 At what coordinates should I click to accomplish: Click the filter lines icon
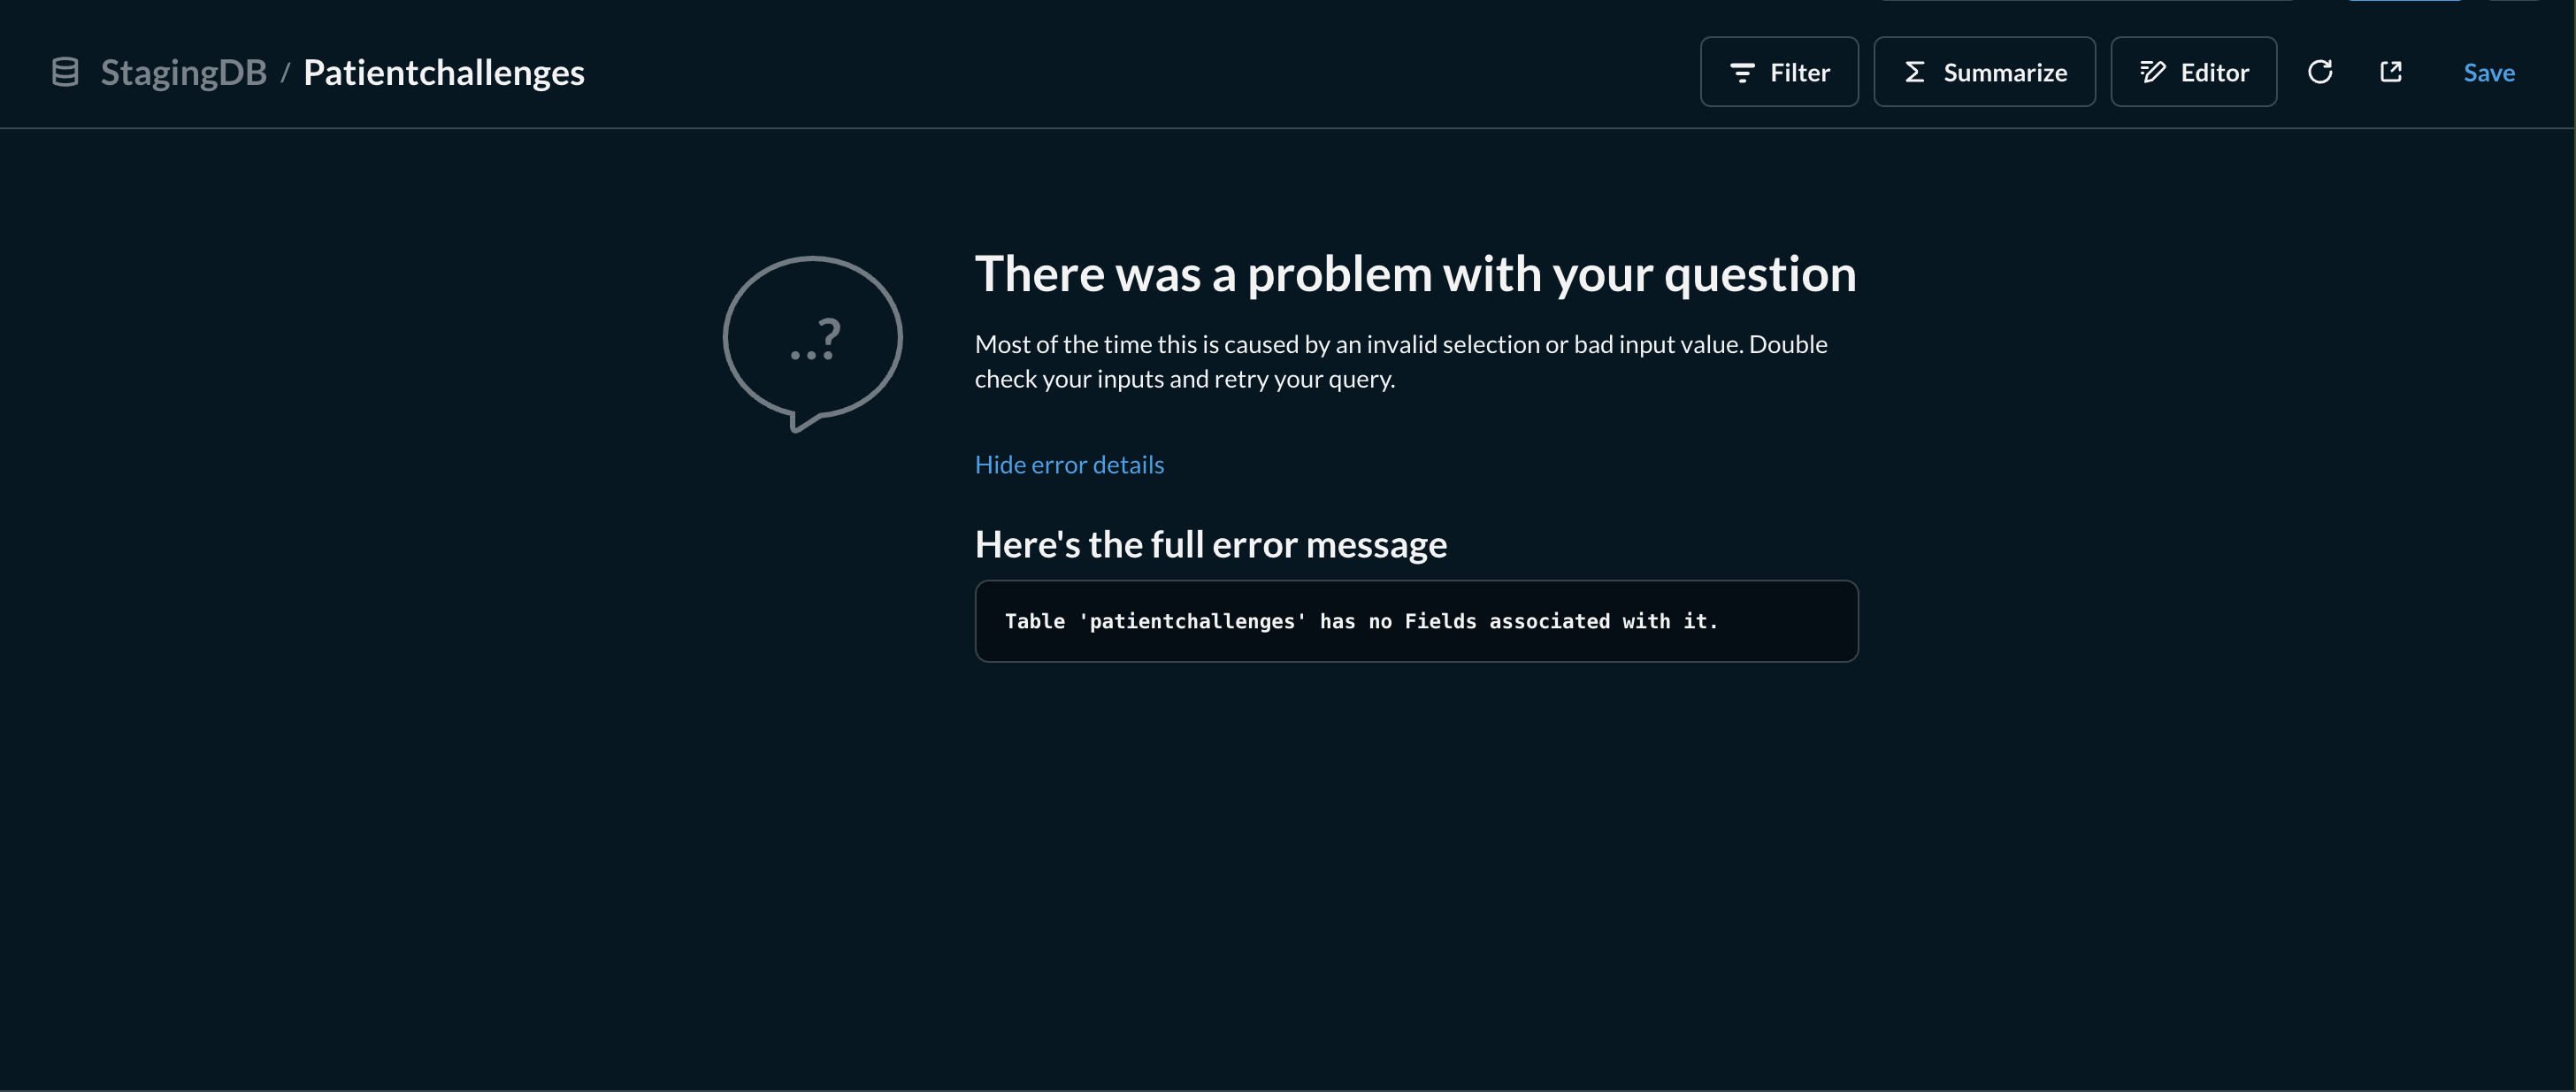1742,72
